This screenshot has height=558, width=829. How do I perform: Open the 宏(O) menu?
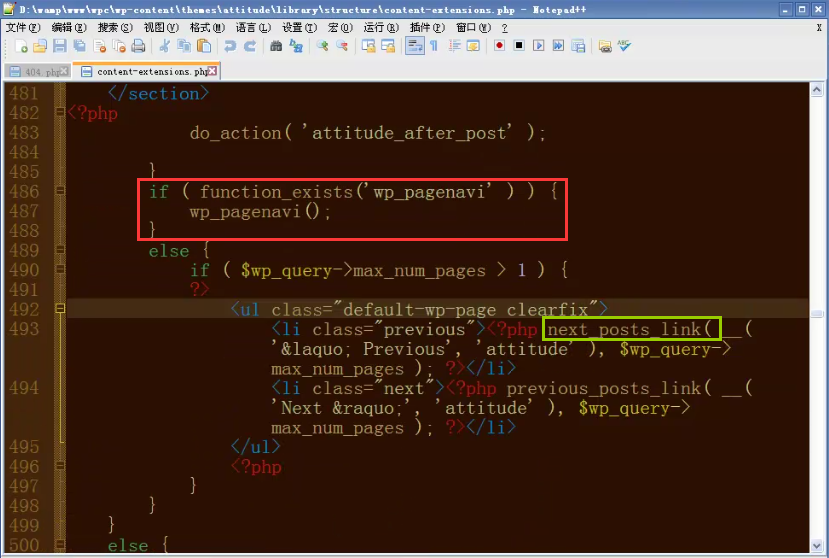click(x=340, y=28)
